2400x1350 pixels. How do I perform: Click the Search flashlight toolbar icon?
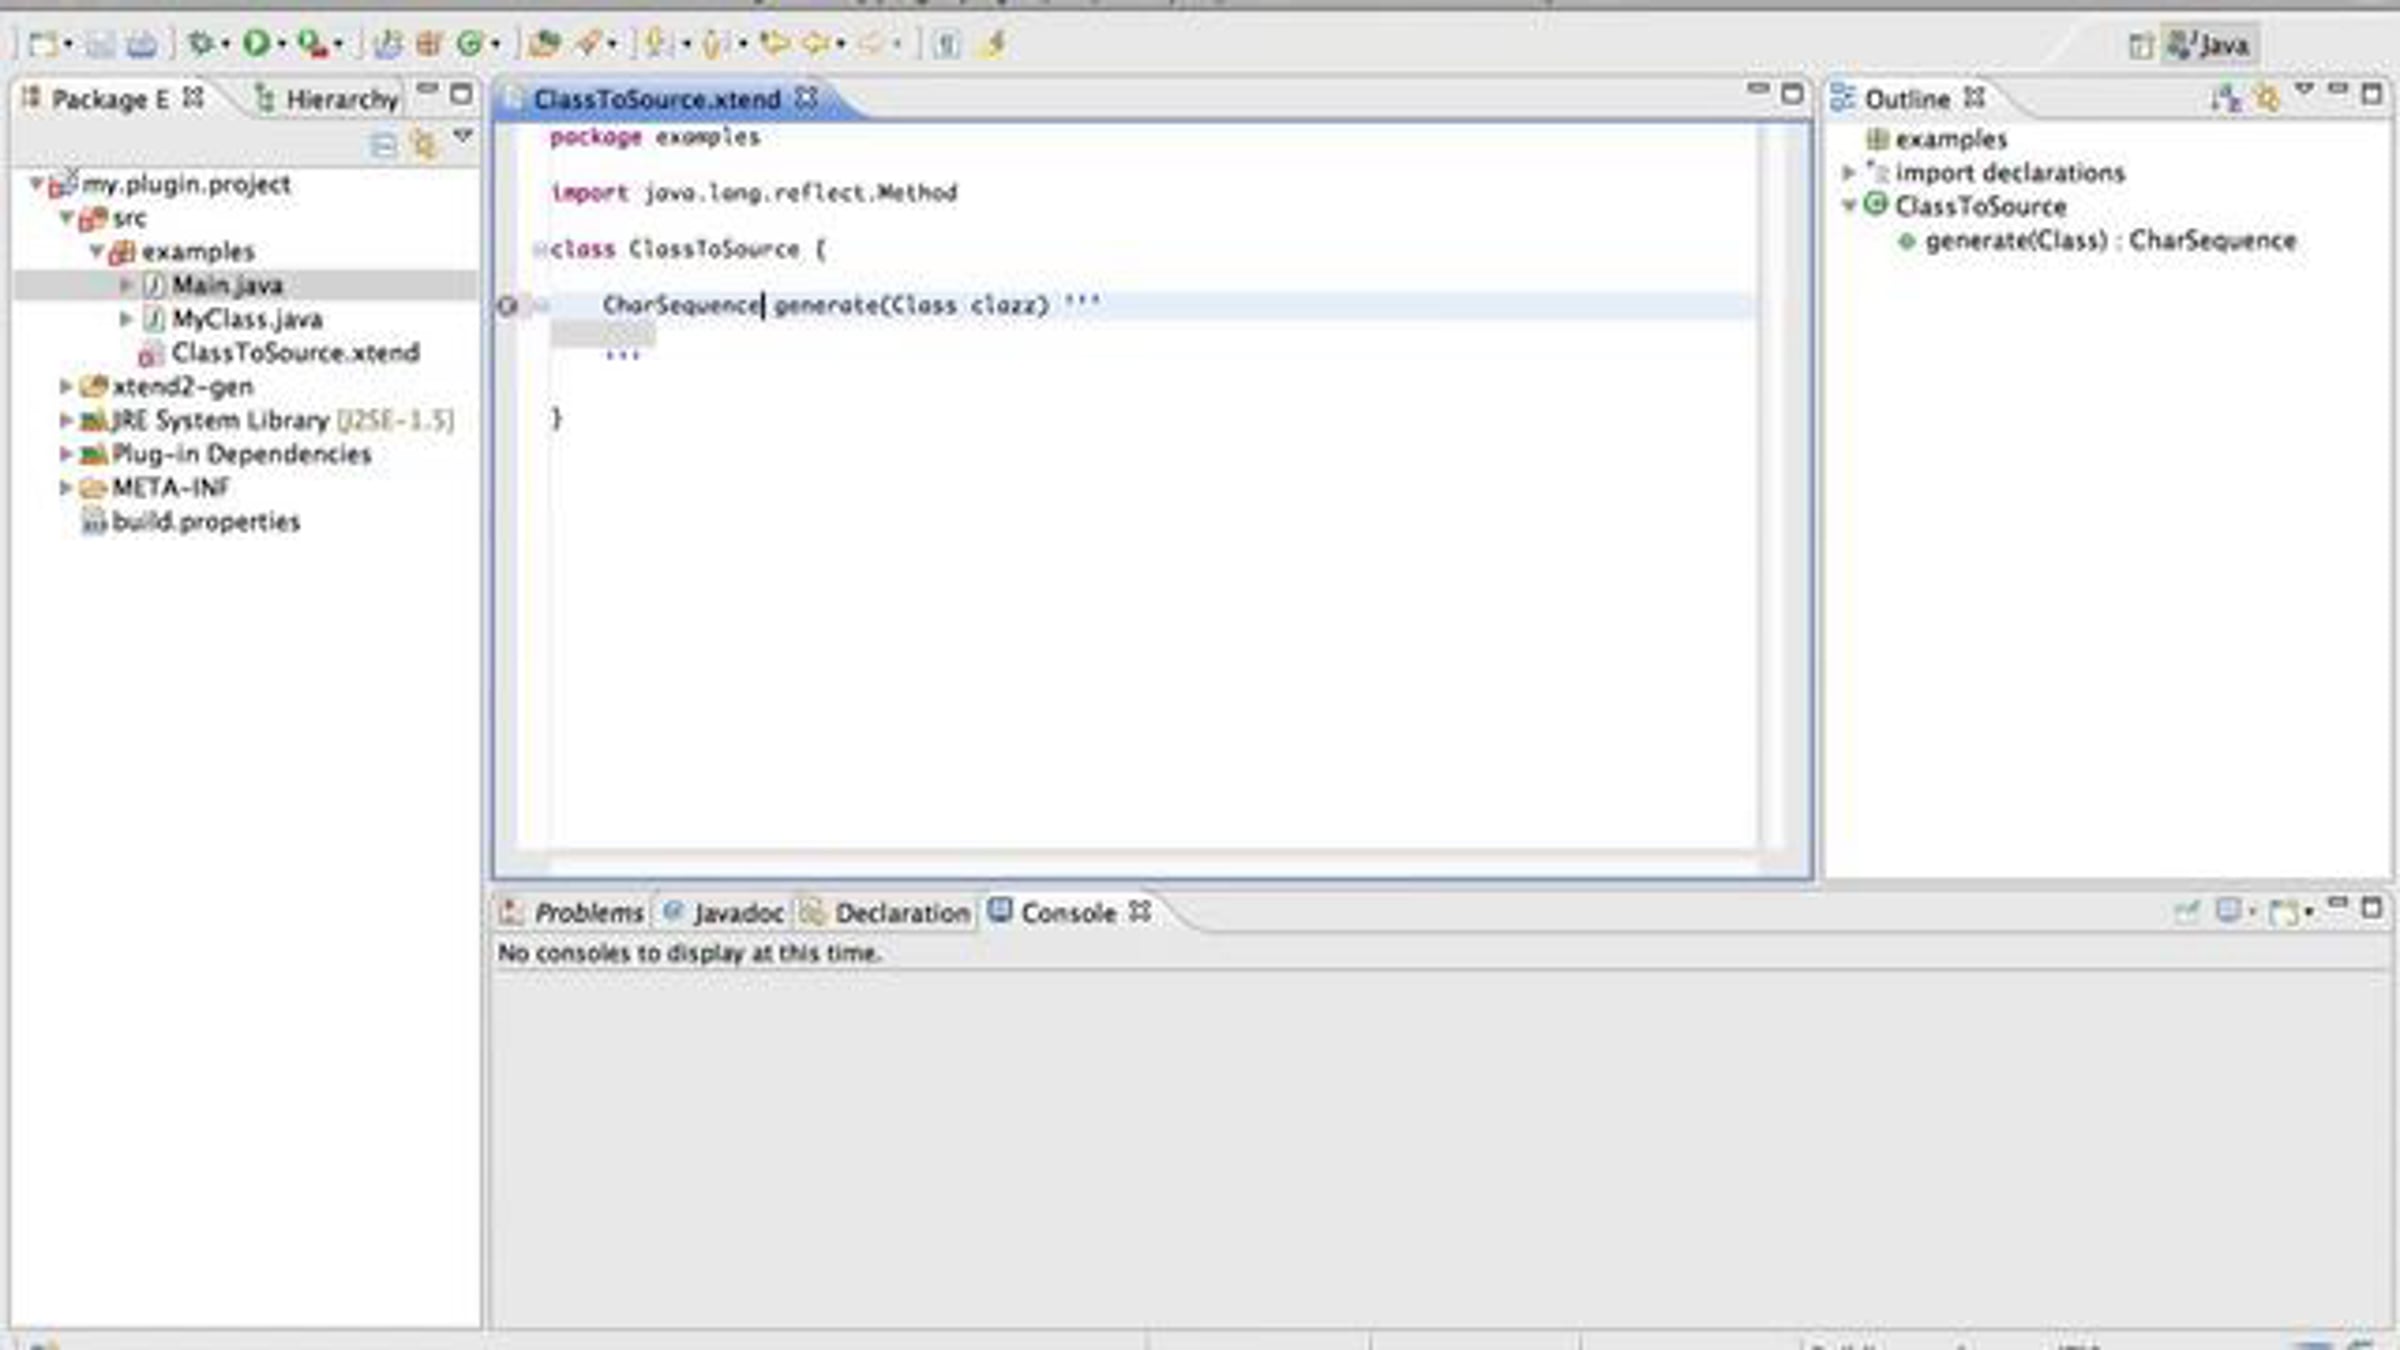point(588,44)
